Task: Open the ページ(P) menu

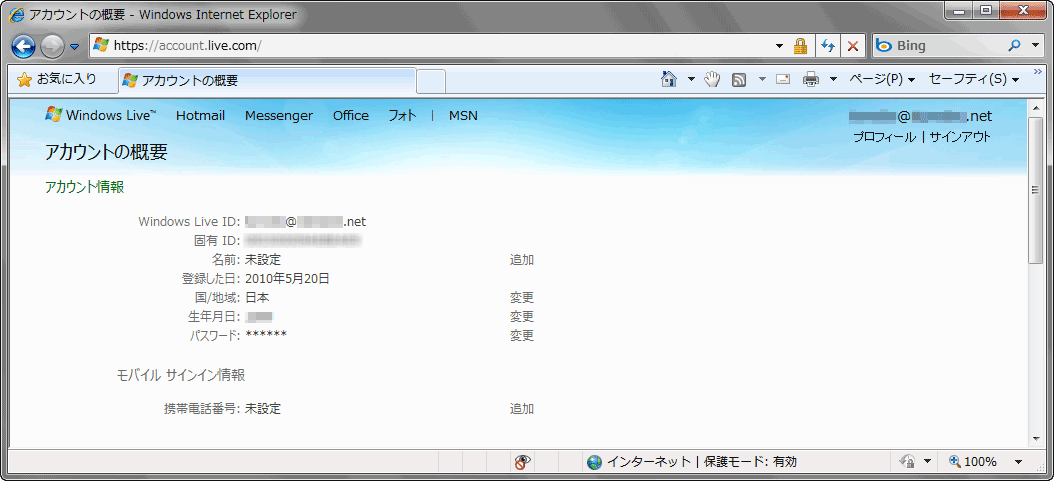Action: coord(882,79)
